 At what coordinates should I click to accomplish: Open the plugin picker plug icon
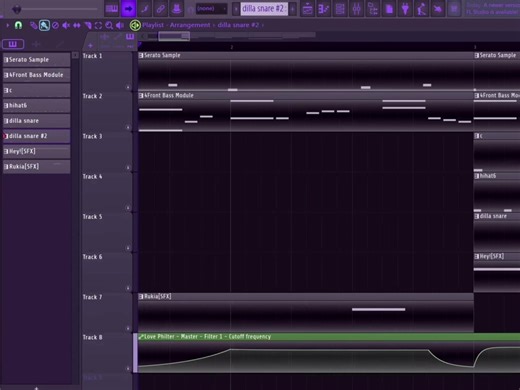coord(405,9)
